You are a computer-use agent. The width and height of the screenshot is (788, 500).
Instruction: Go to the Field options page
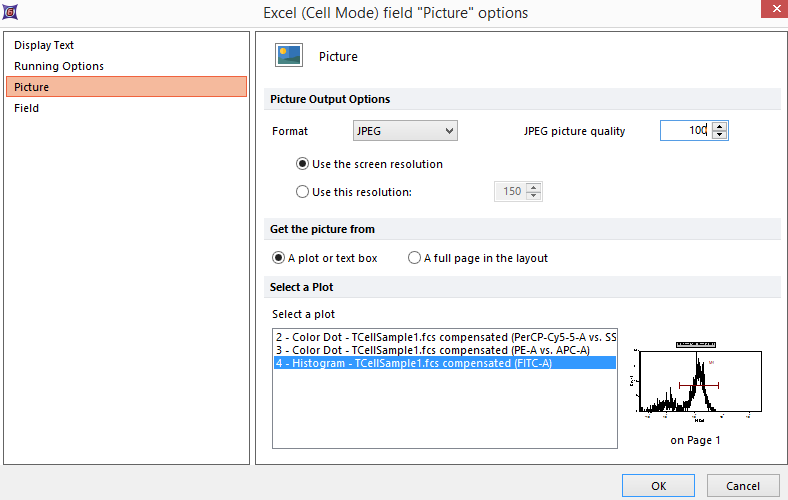pyautogui.click(x=27, y=108)
